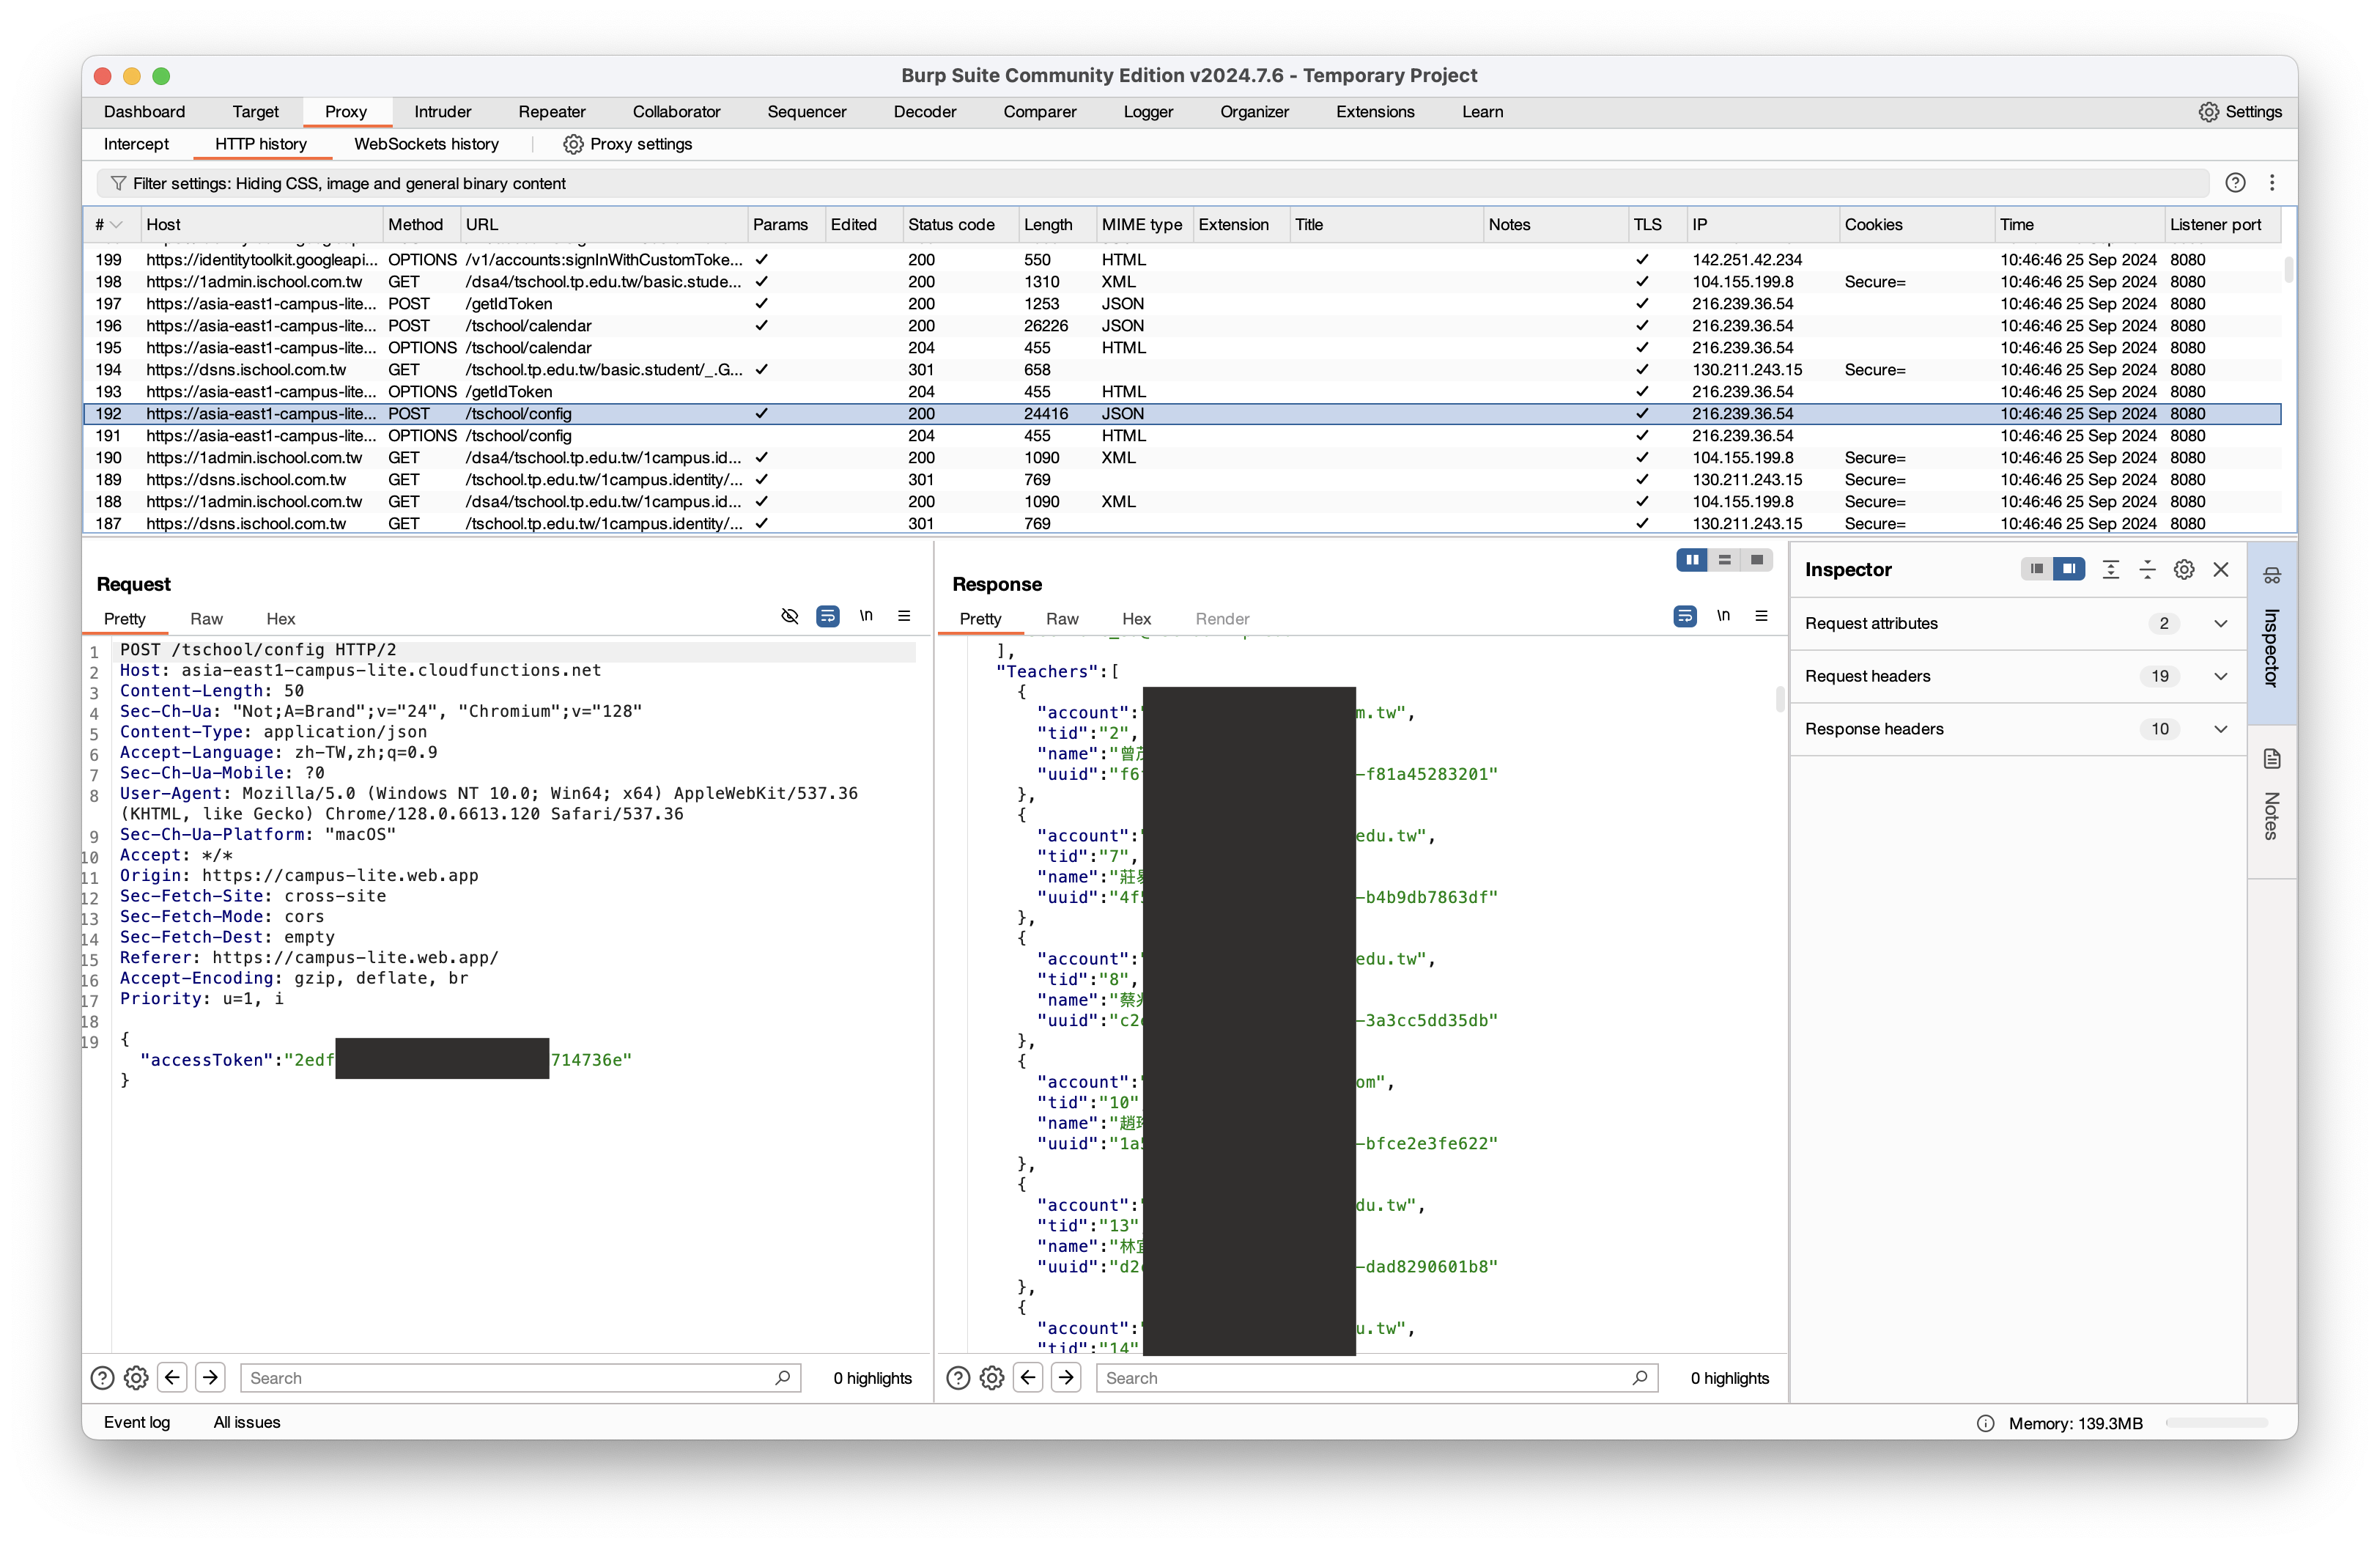Open the WebSockets history sub-tab
Image resolution: width=2380 pixels, height=1548 pixels.
click(x=426, y=144)
